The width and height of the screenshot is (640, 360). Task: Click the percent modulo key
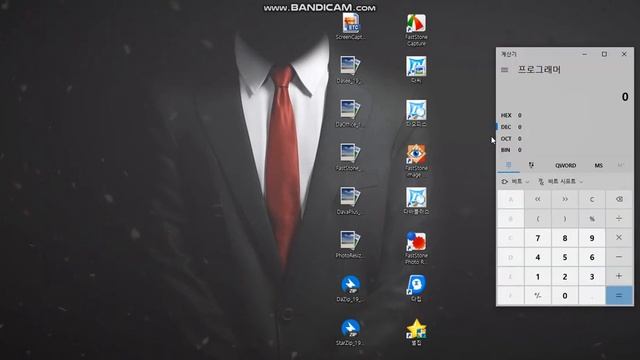592,219
